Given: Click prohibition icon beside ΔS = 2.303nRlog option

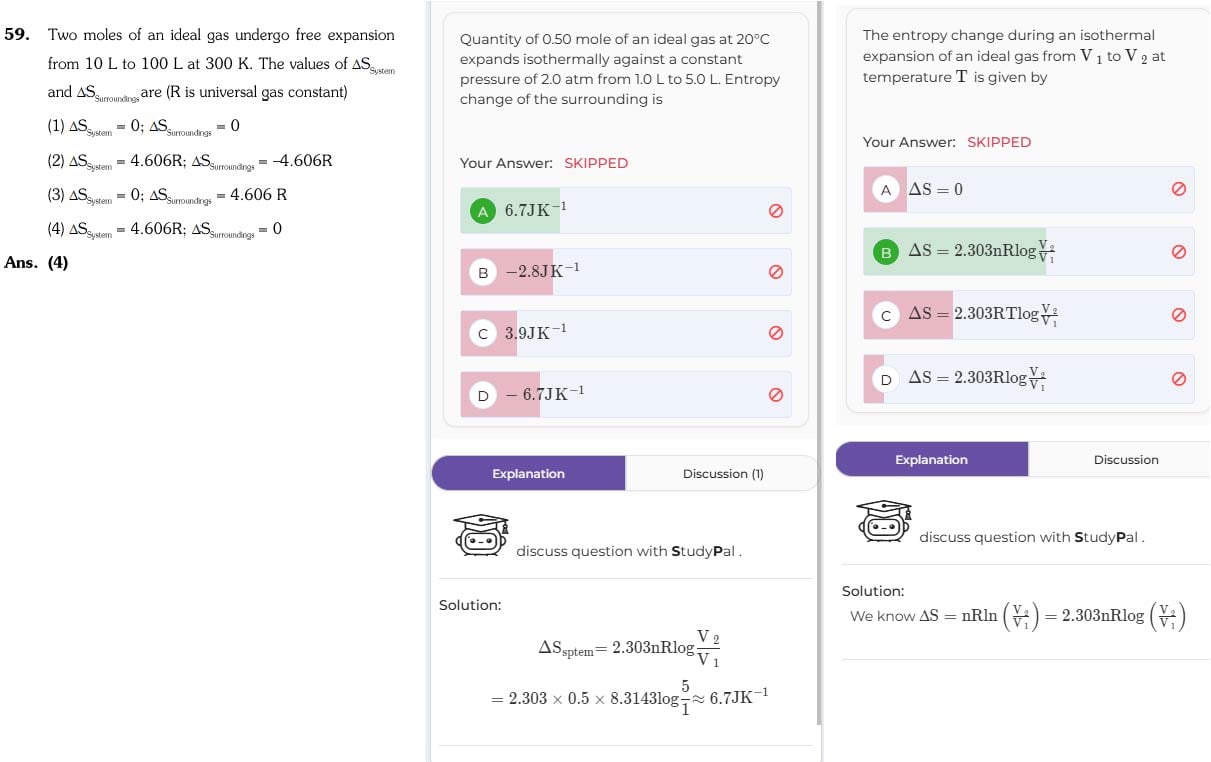Looking at the screenshot, I should 1178,252.
